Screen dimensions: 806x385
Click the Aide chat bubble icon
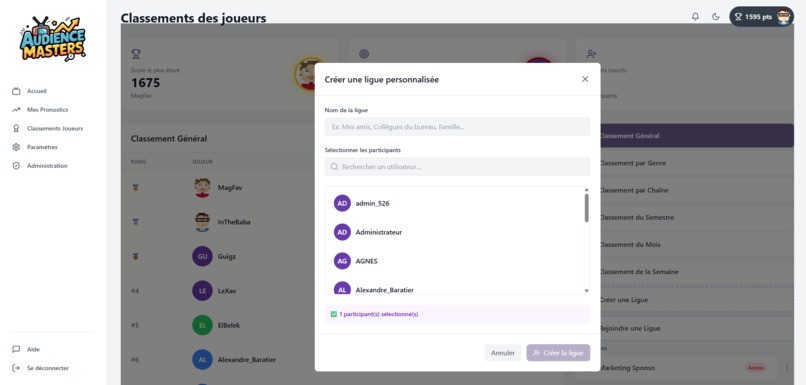[x=16, y=349]
